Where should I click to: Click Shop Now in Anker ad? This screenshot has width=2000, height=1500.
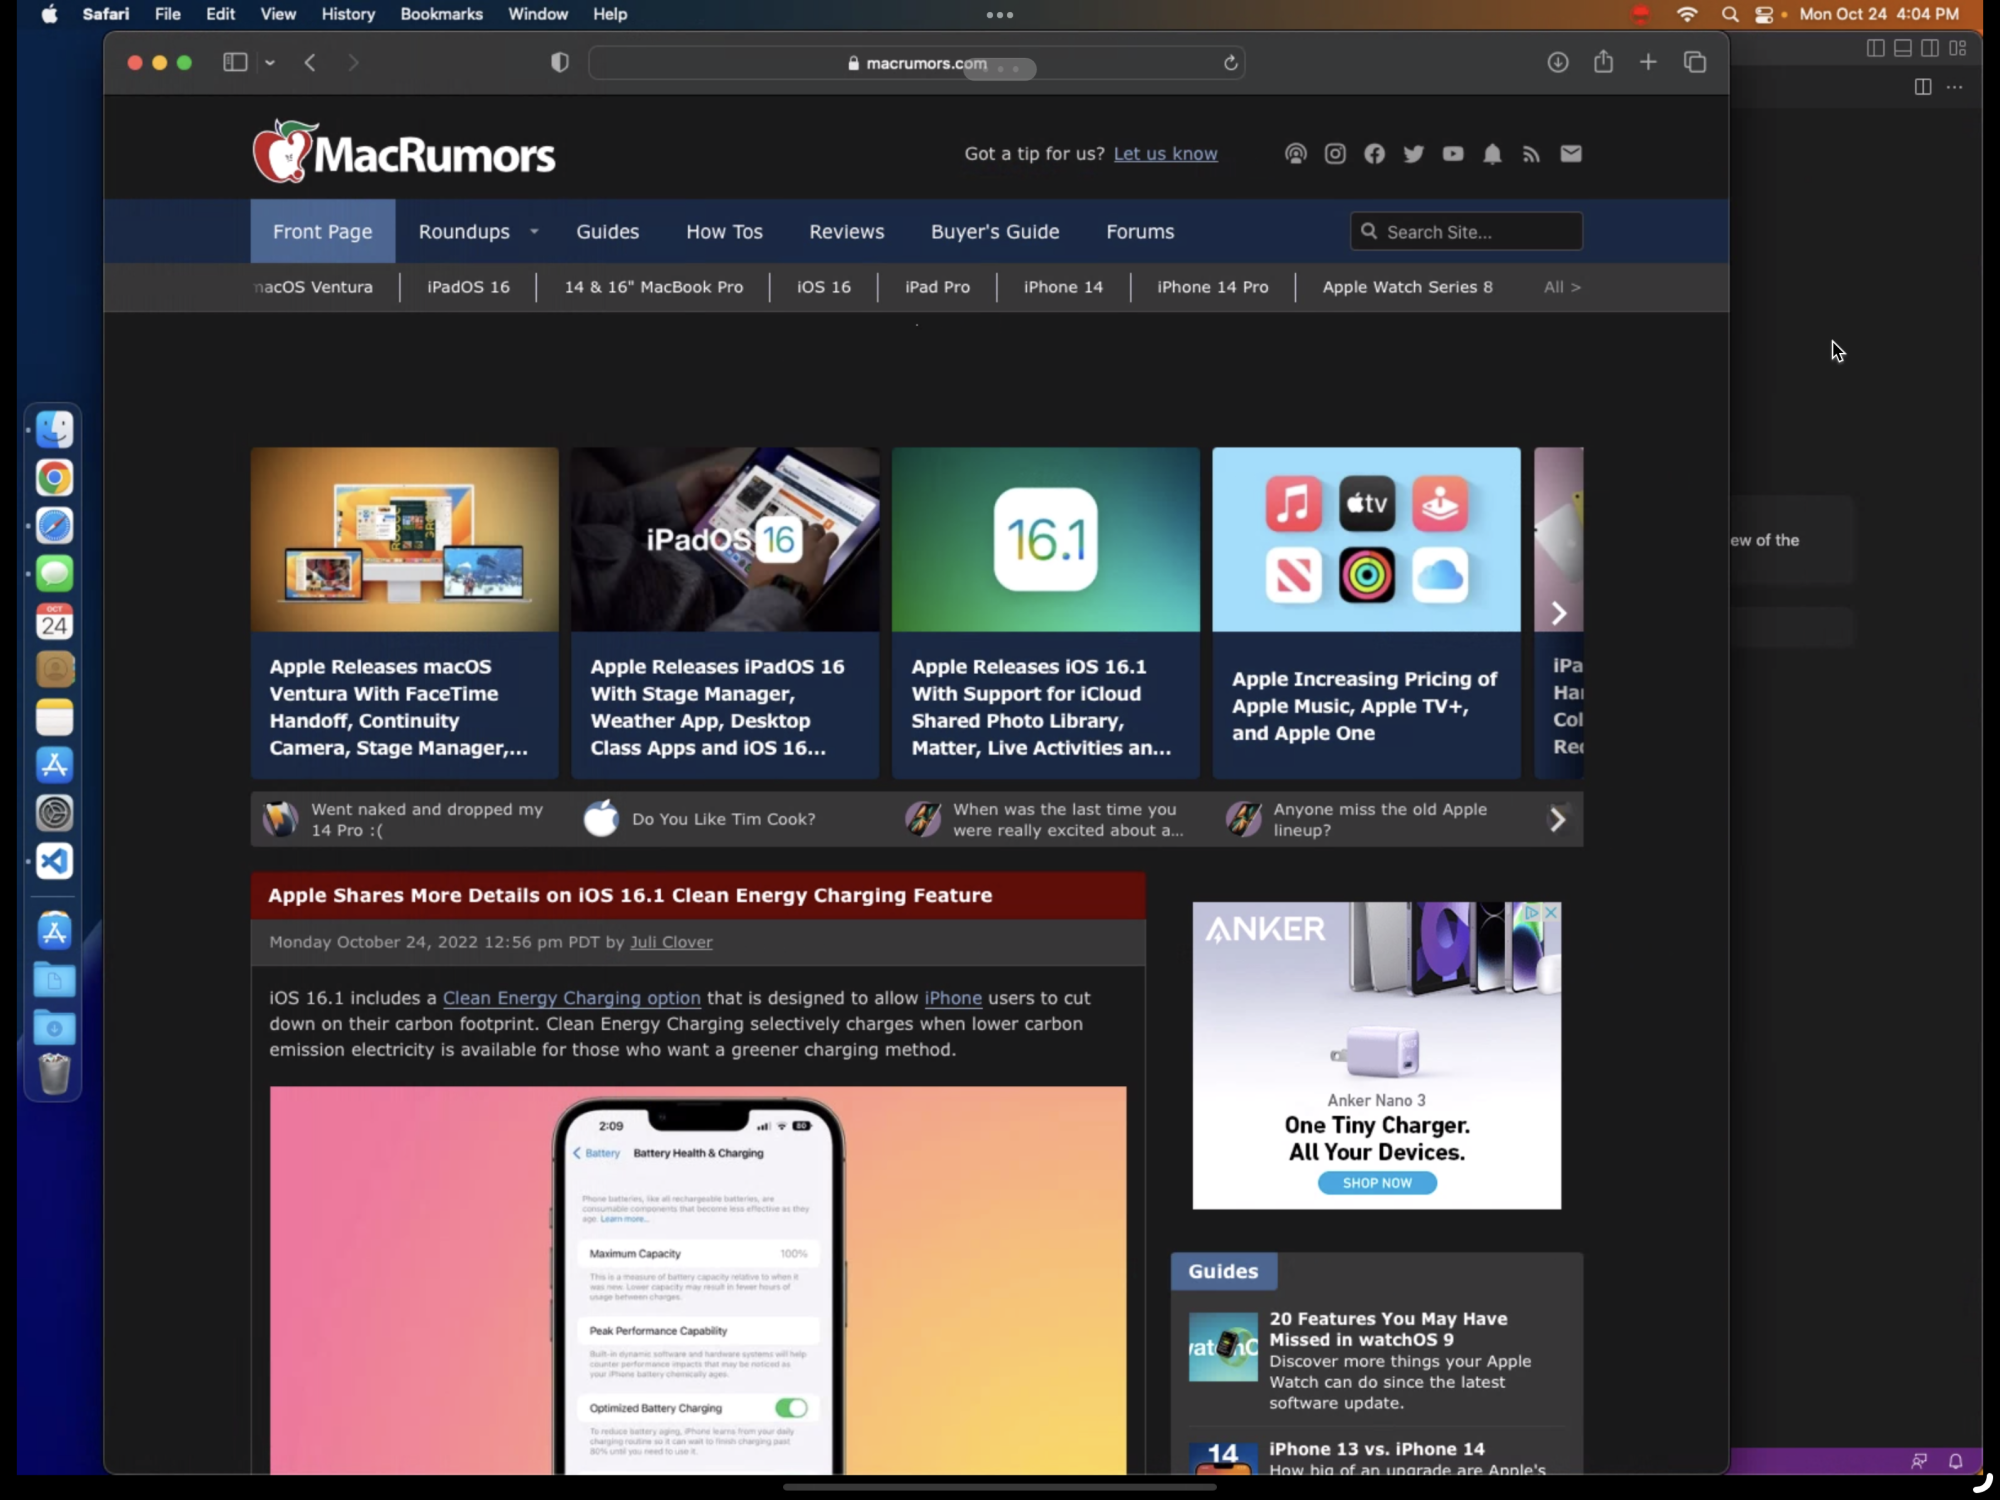point(1376,1183)
